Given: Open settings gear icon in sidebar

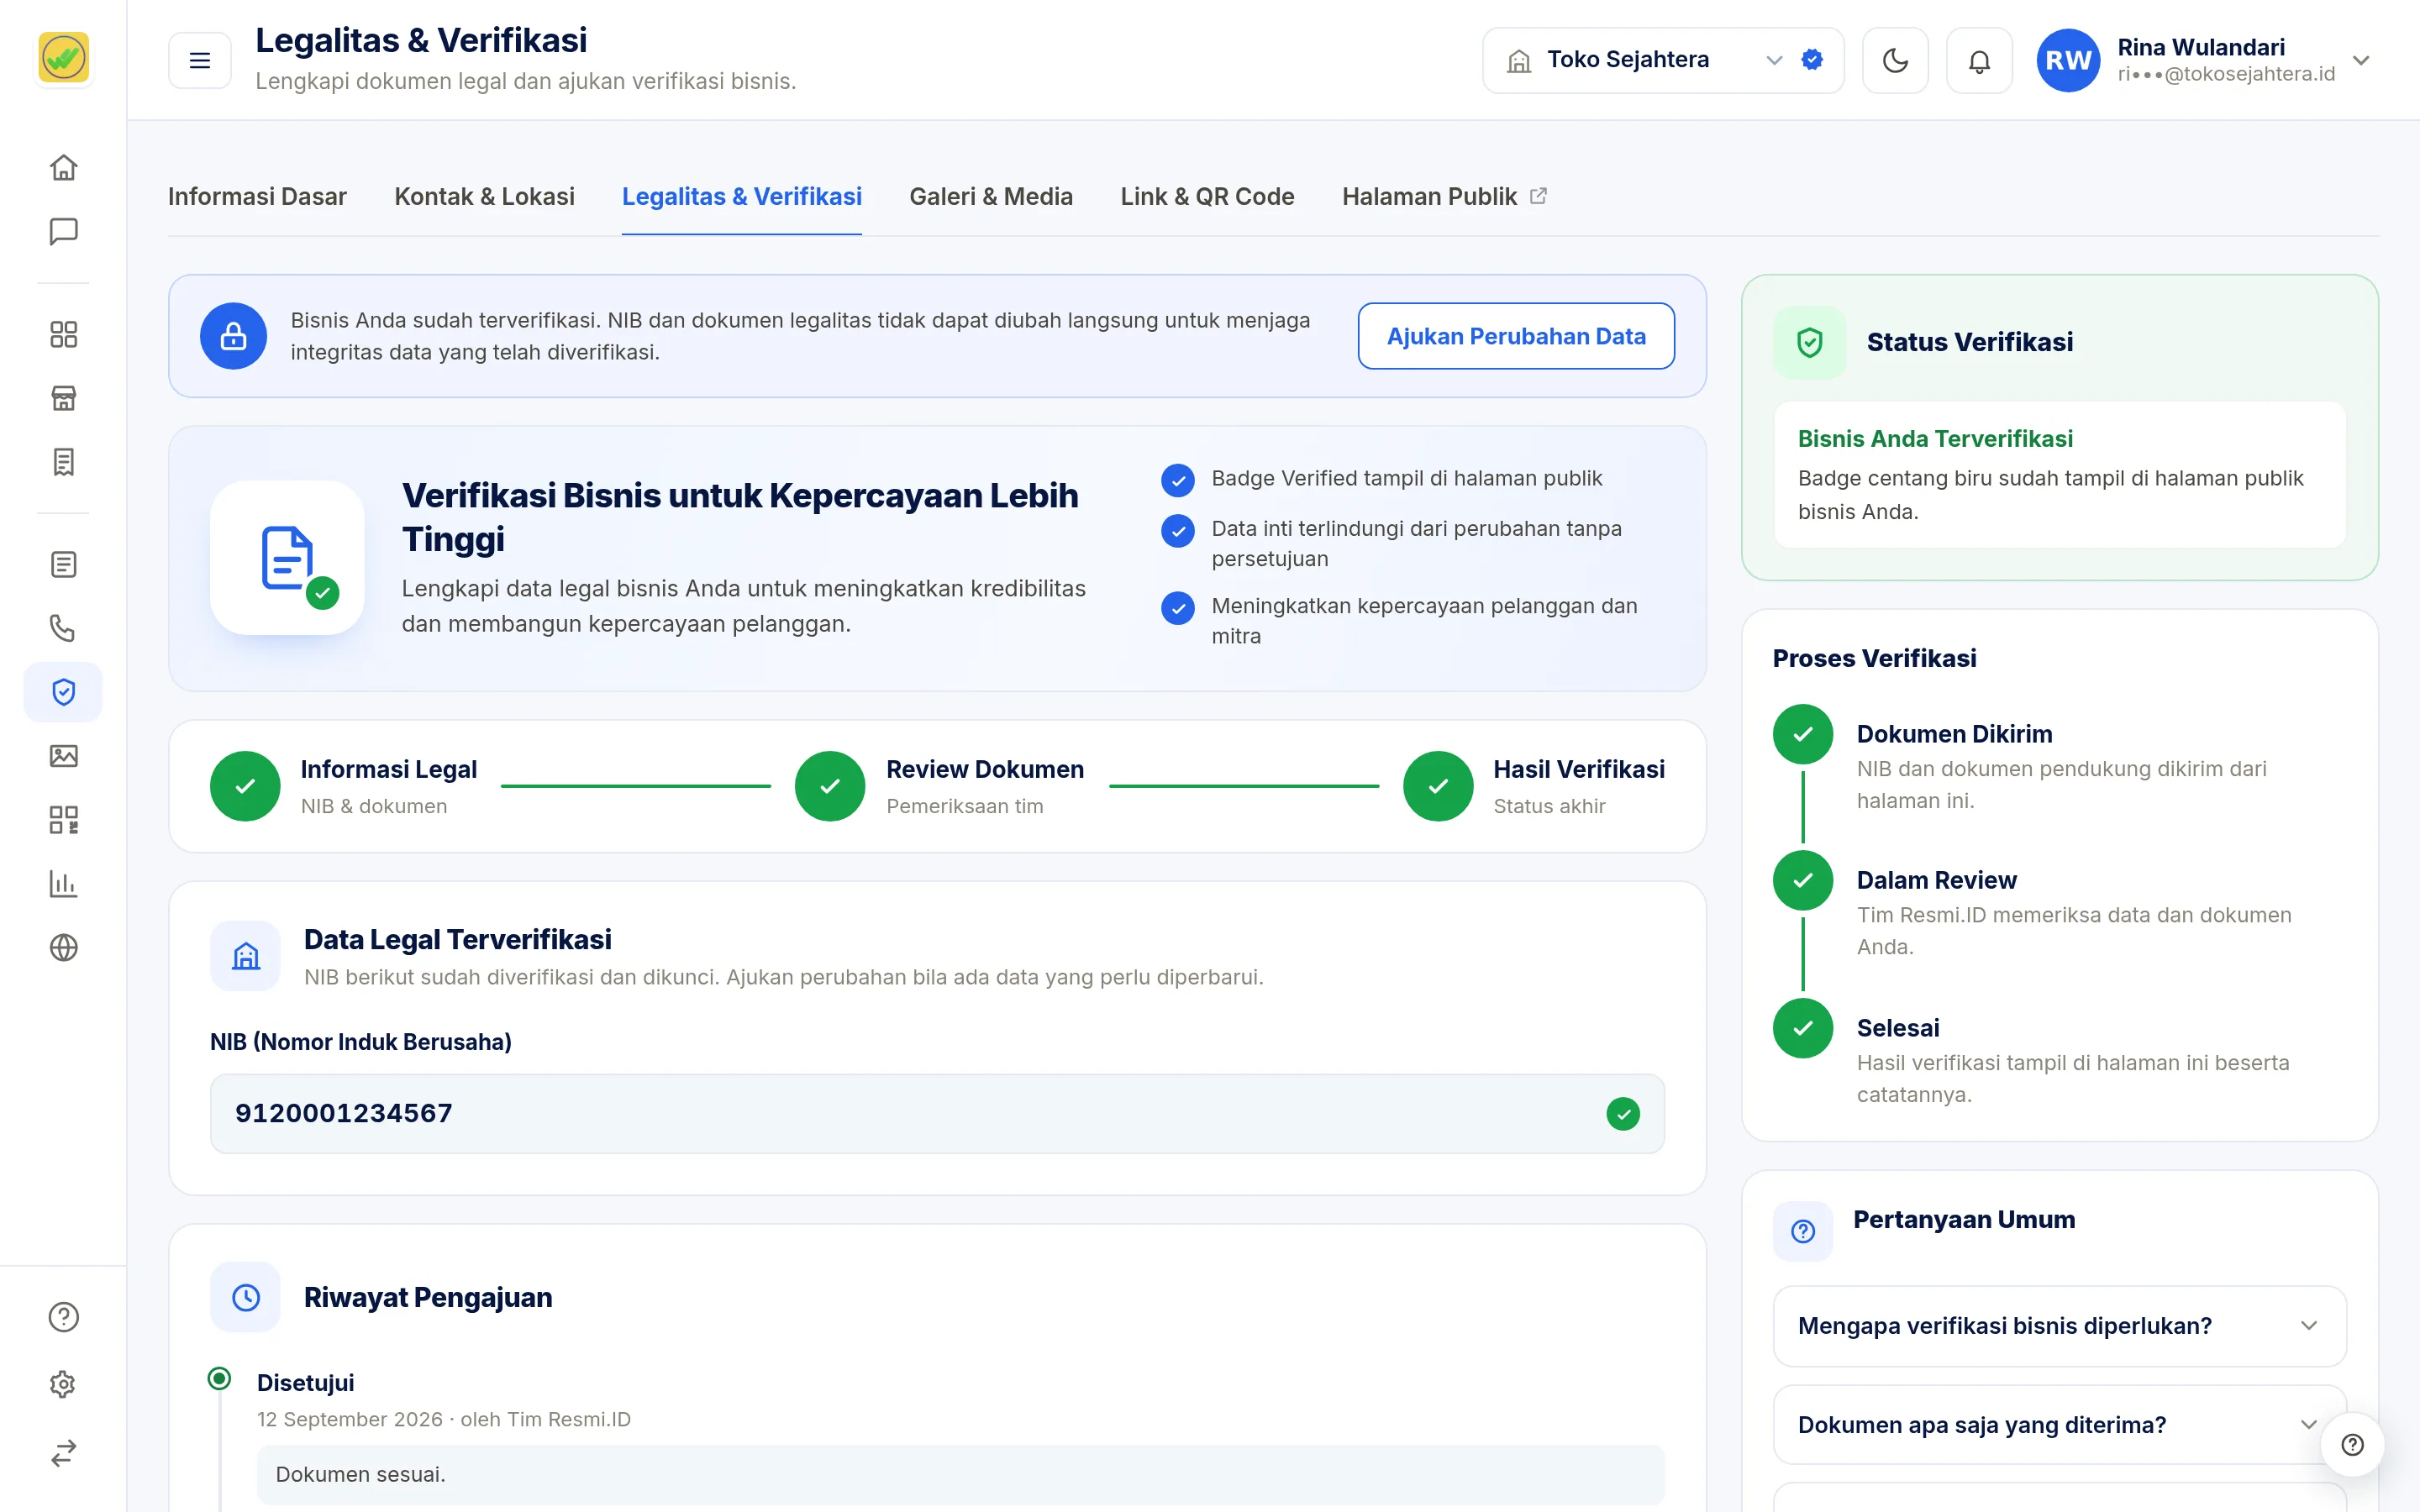Looking at the screenshot, I should pyautogui.click(x=63, y=1384).
